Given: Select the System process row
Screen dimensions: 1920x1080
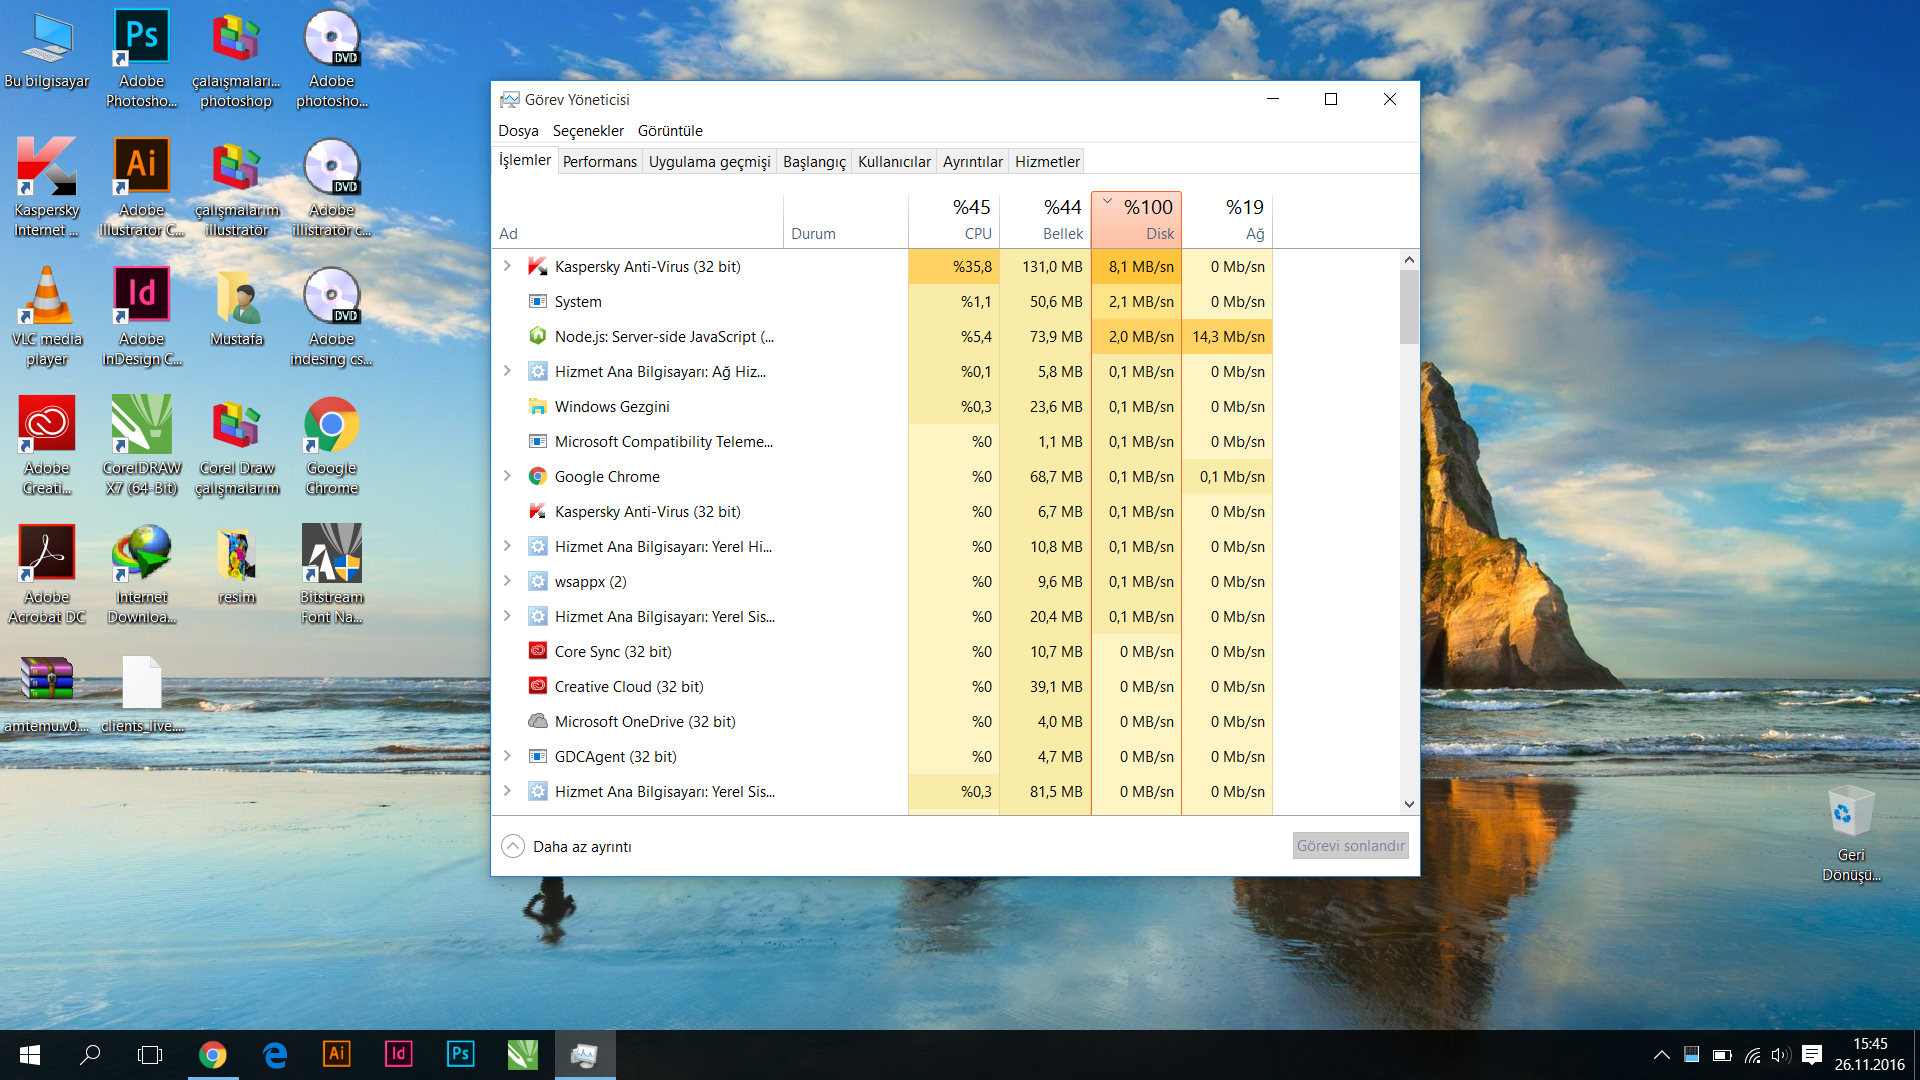Looking at the screenshot, I should click(882, 301).
